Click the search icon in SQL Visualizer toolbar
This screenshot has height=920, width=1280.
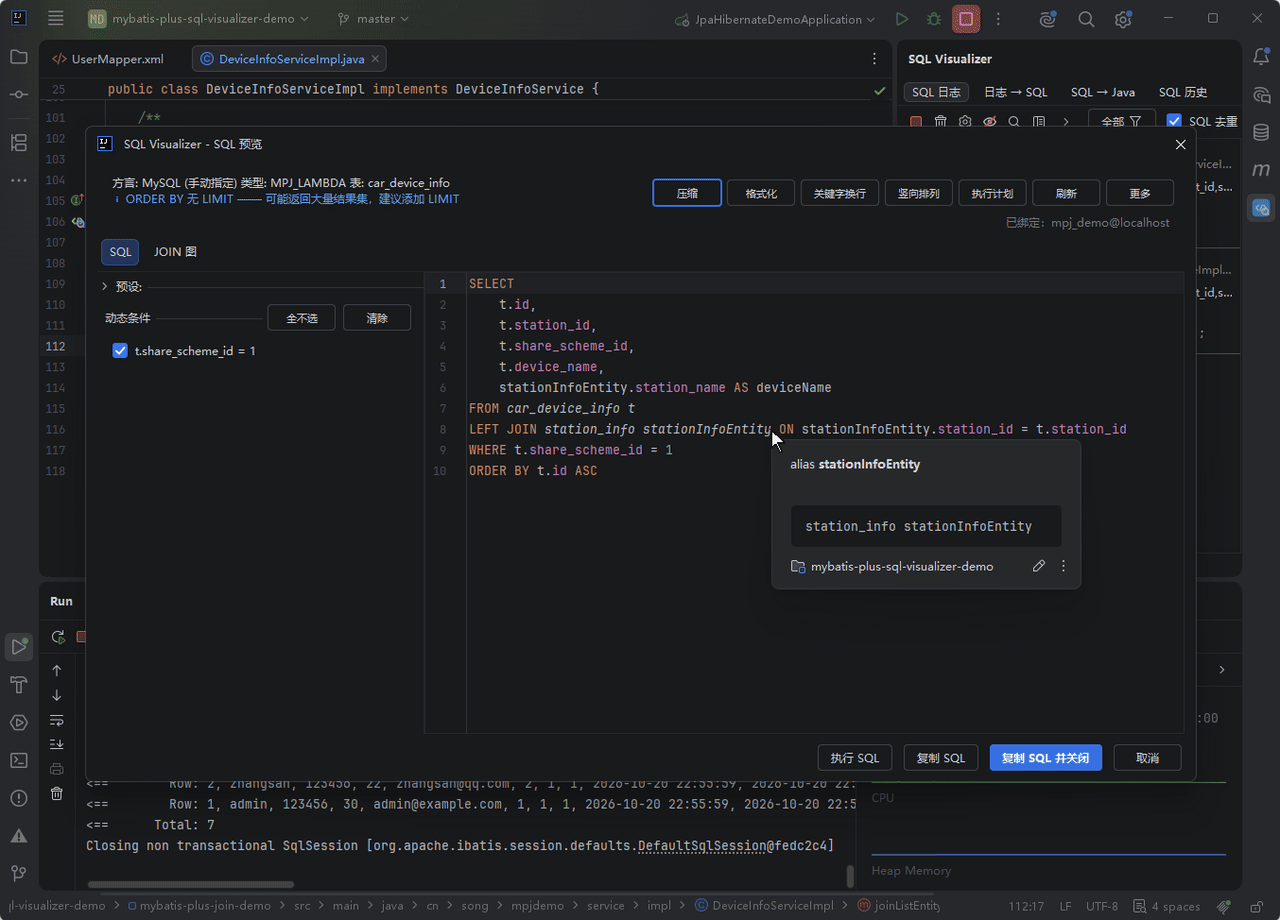1014,121
